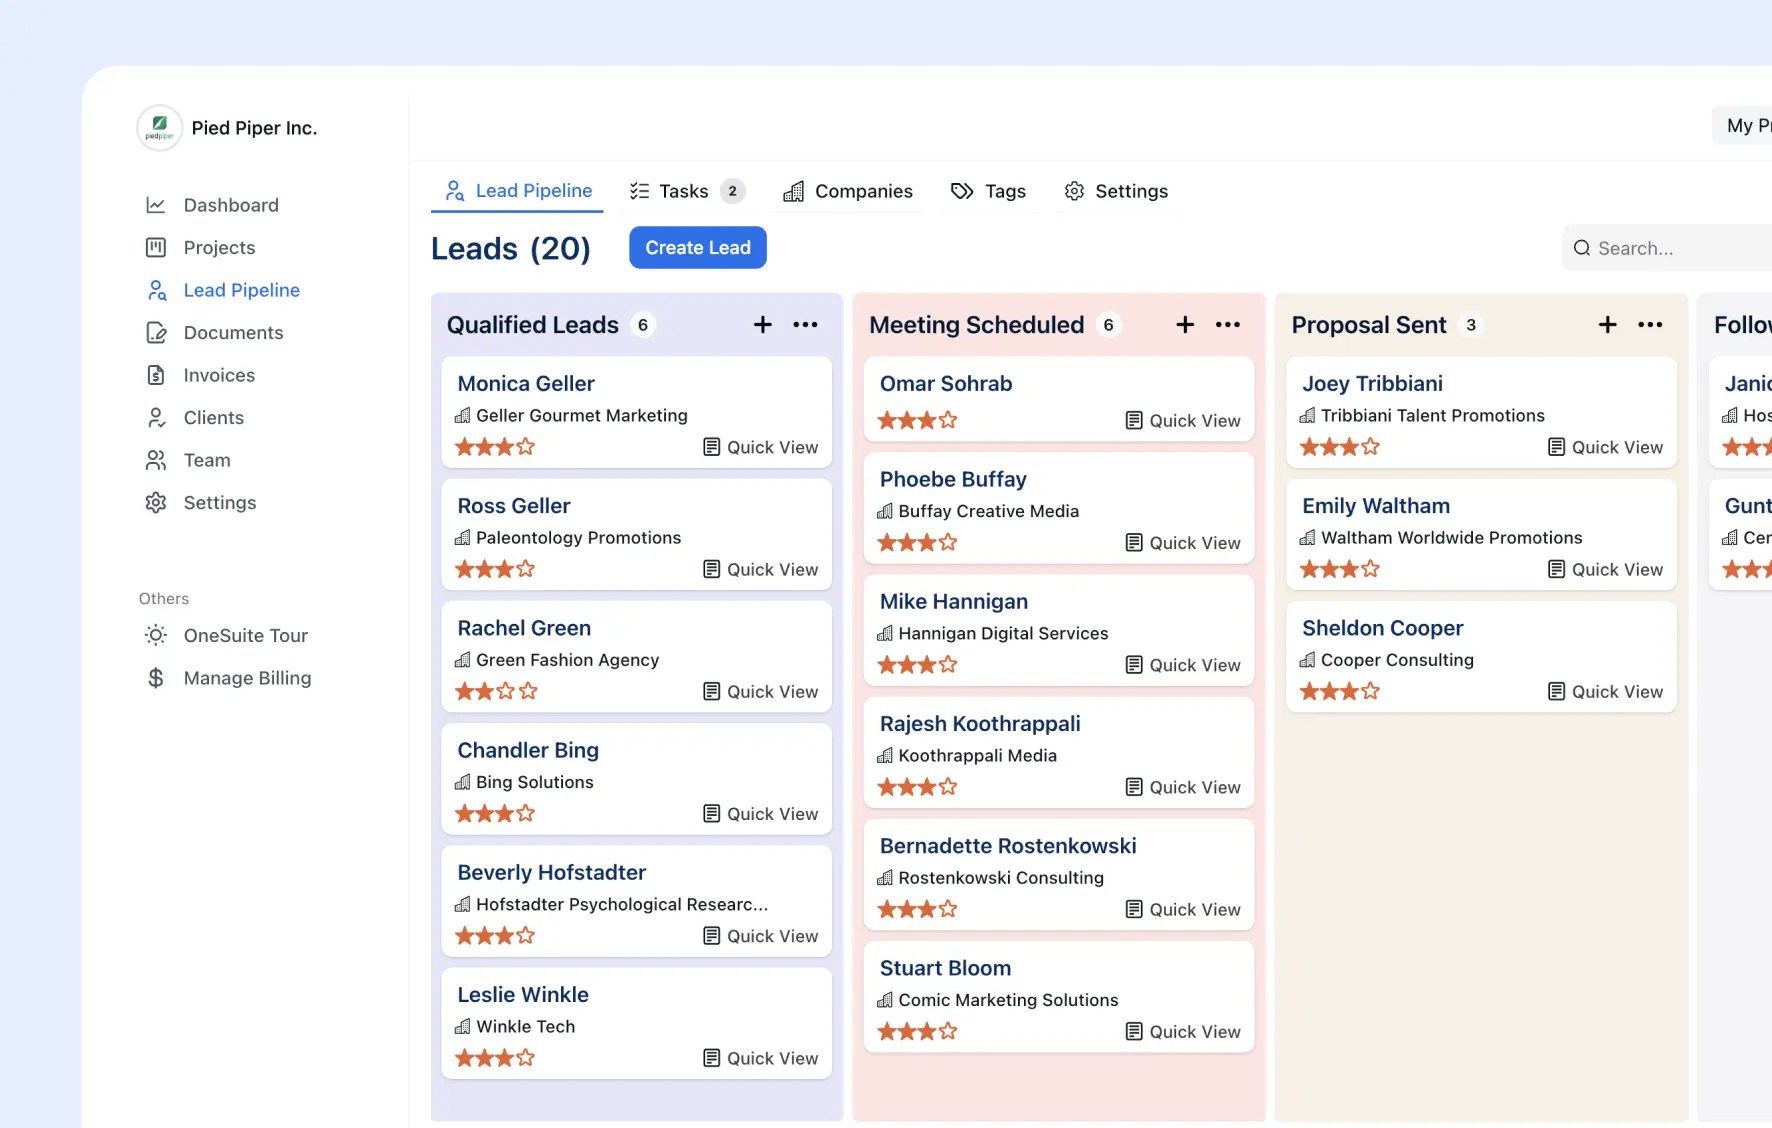The height and width of the screenshot is (1128, 1772).
Task: Open the Settings gear in the sidebar
Action: point(157,502)
